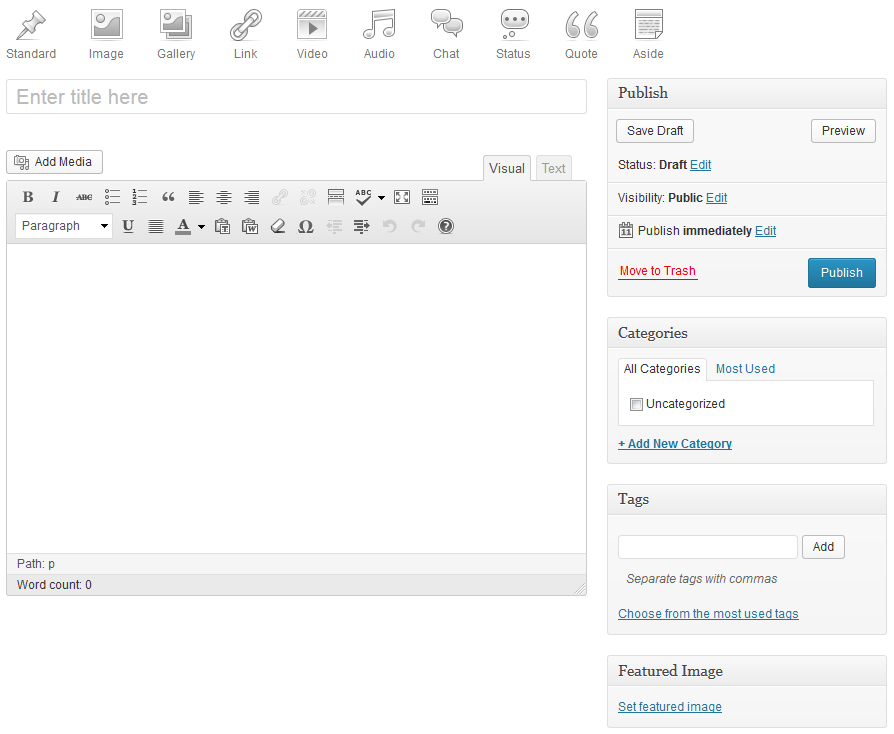The image size is (894, 734).
Task: Click the blue Publish button
Action: pyautogui.click(x=841, y=272)
